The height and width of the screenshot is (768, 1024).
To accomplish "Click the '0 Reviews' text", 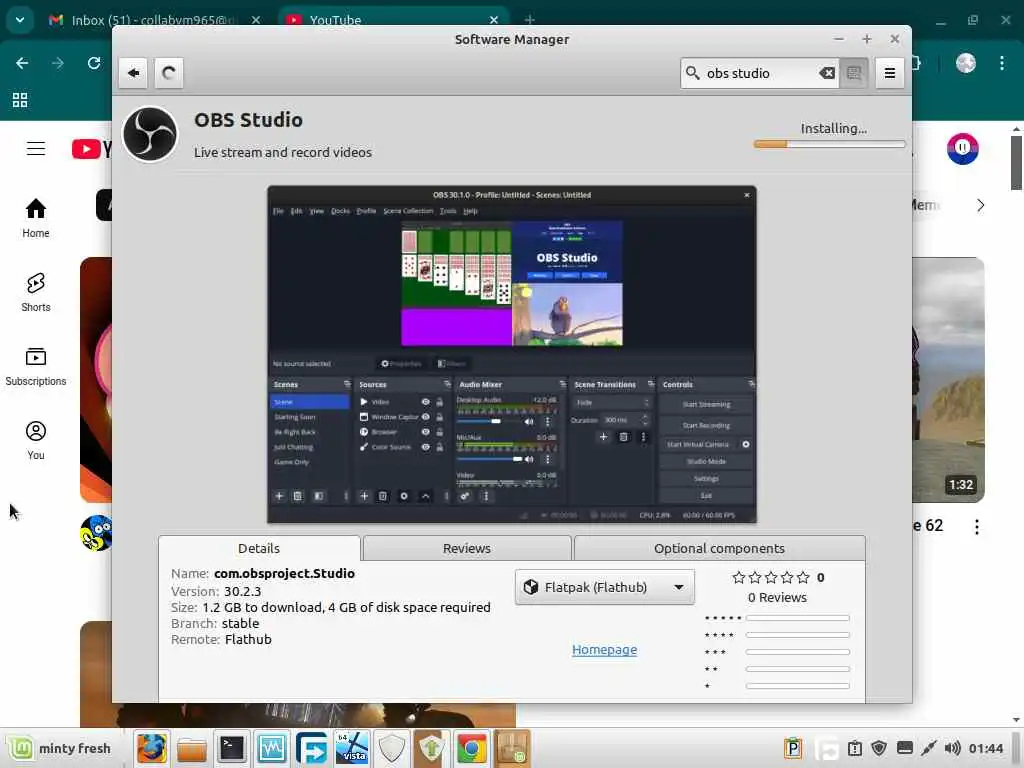I will [777, 598].
